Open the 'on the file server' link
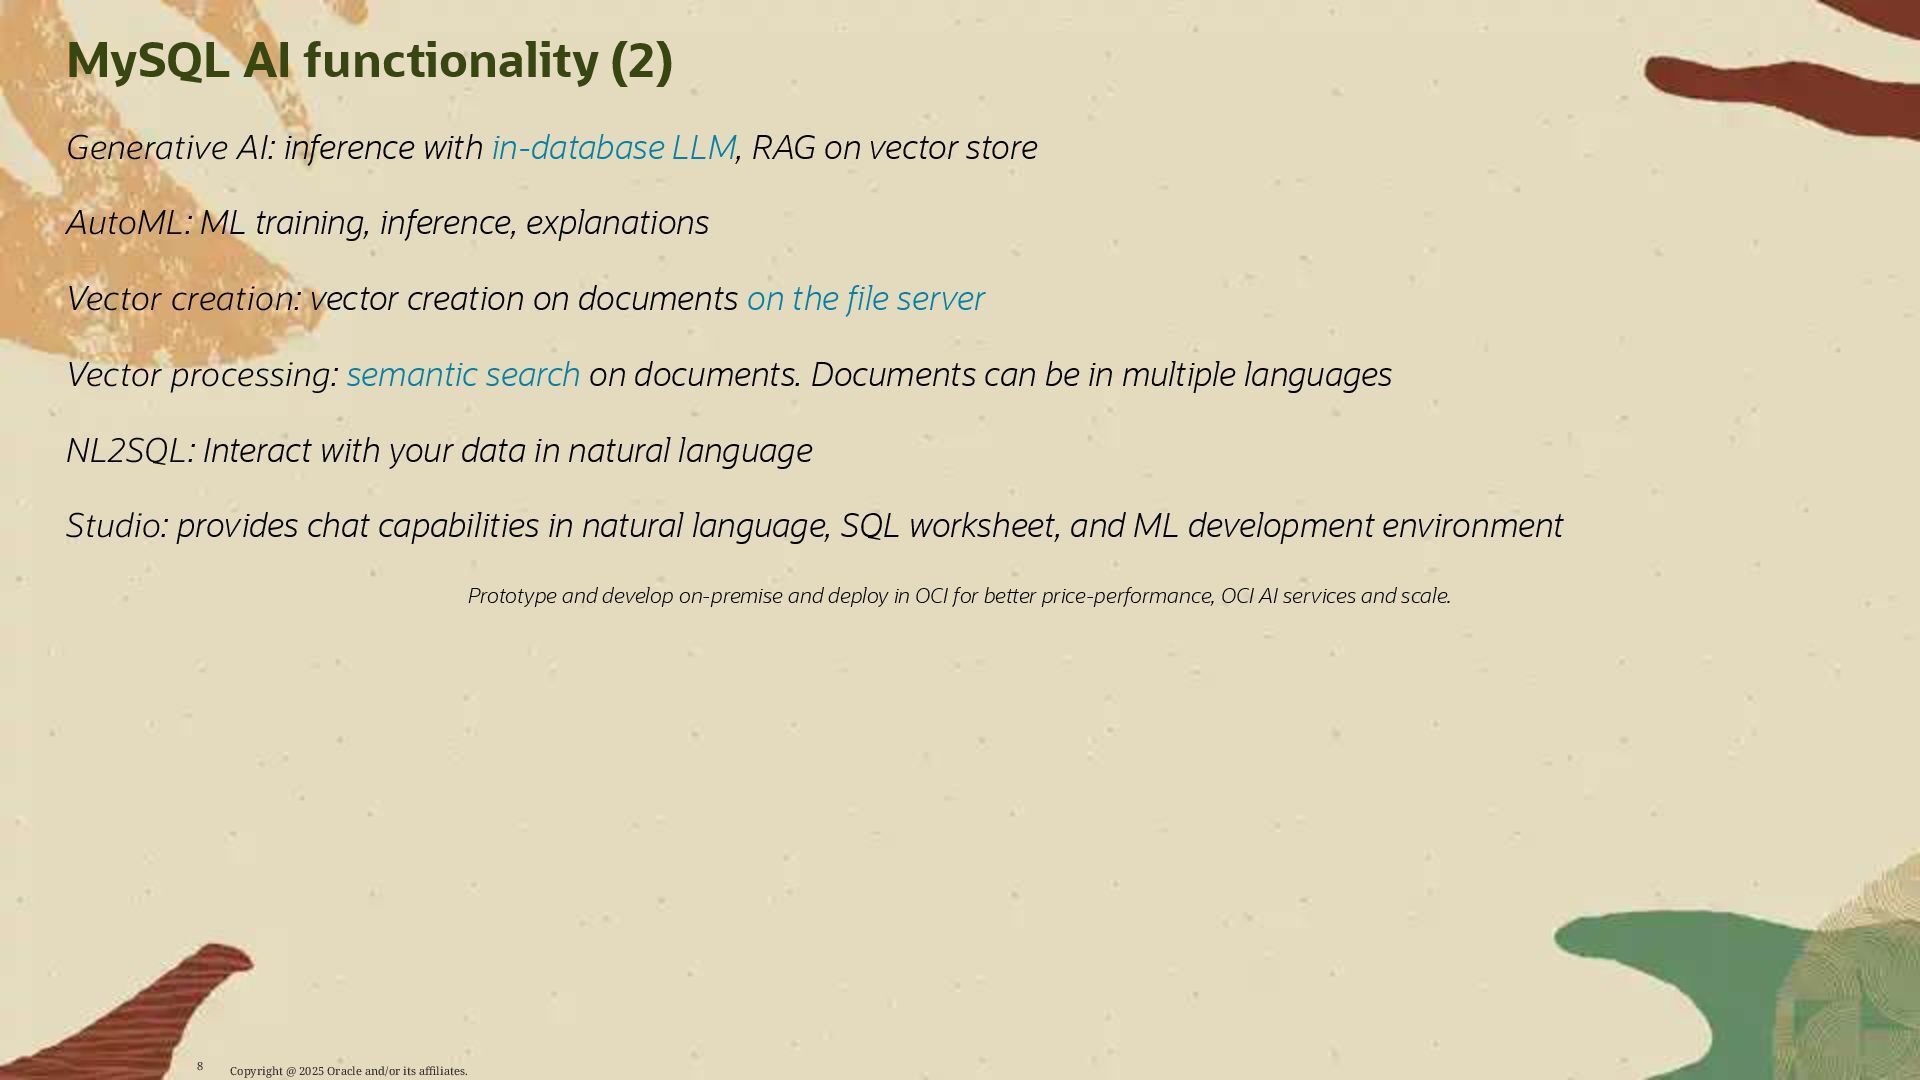The height and width of the screenshot is (1080, 1920). click(865, 299)
